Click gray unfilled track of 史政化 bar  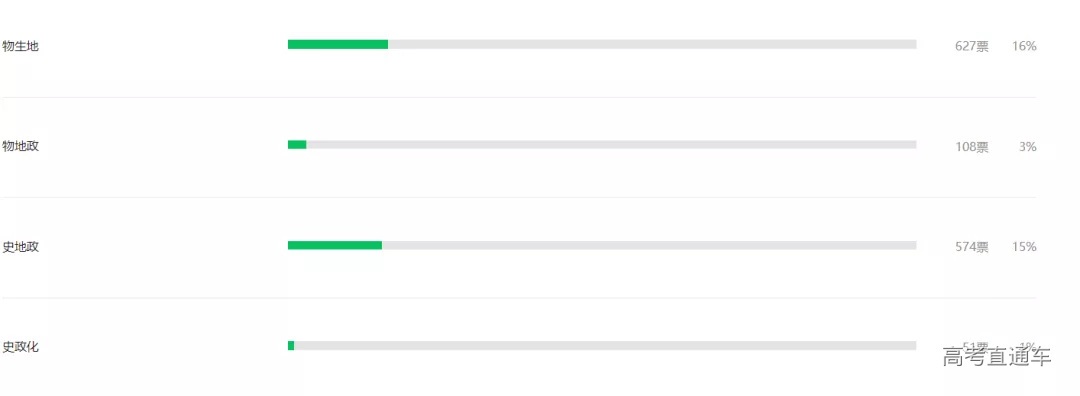pyautogui.click(x=605, y=345)
